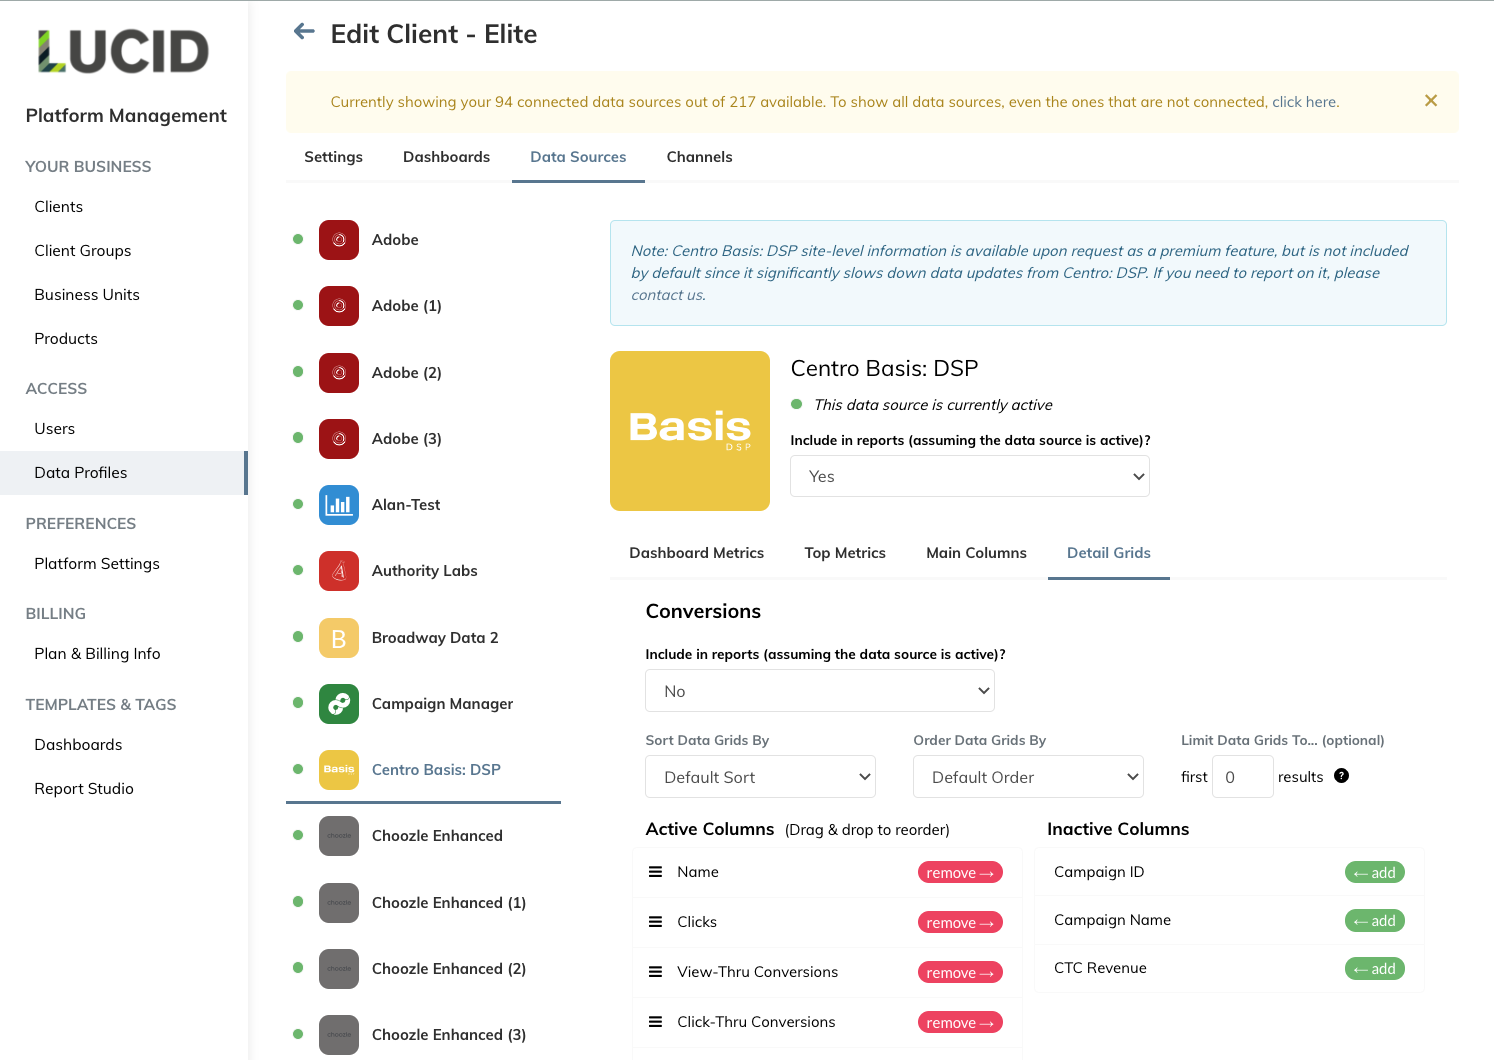Add the Campaign ID column
The image size is (1494, 1060).
pyautogui.click(x=1374, y=873)
